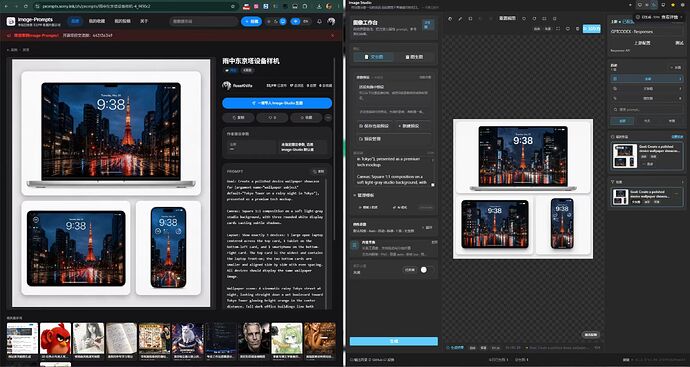Click the Image-Prompts search field
The height and width of the screenshot is (367, 690).
click(204, 22)
